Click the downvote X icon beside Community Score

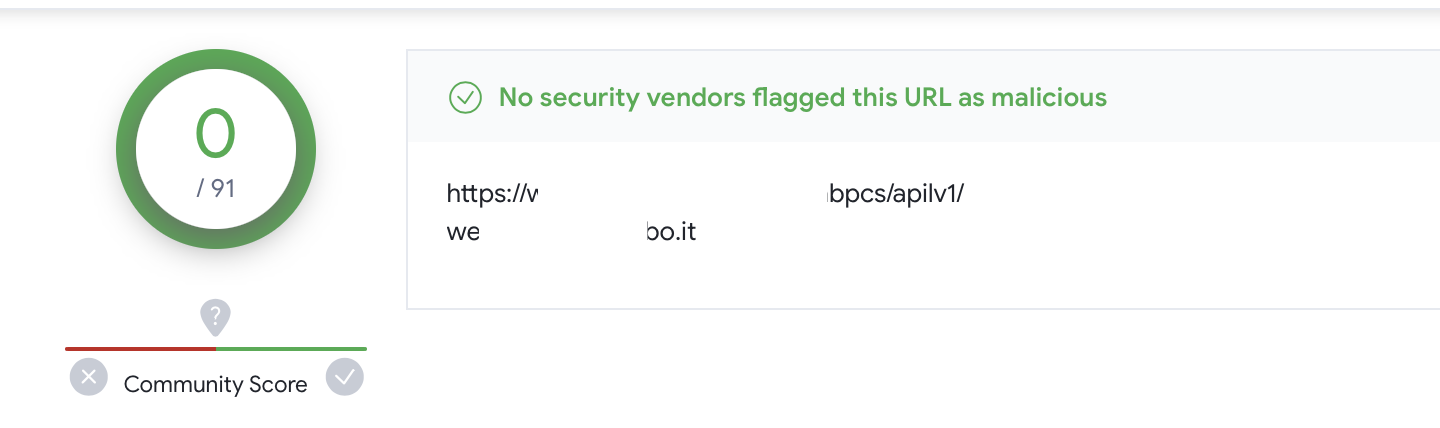[x=88, y=377]
